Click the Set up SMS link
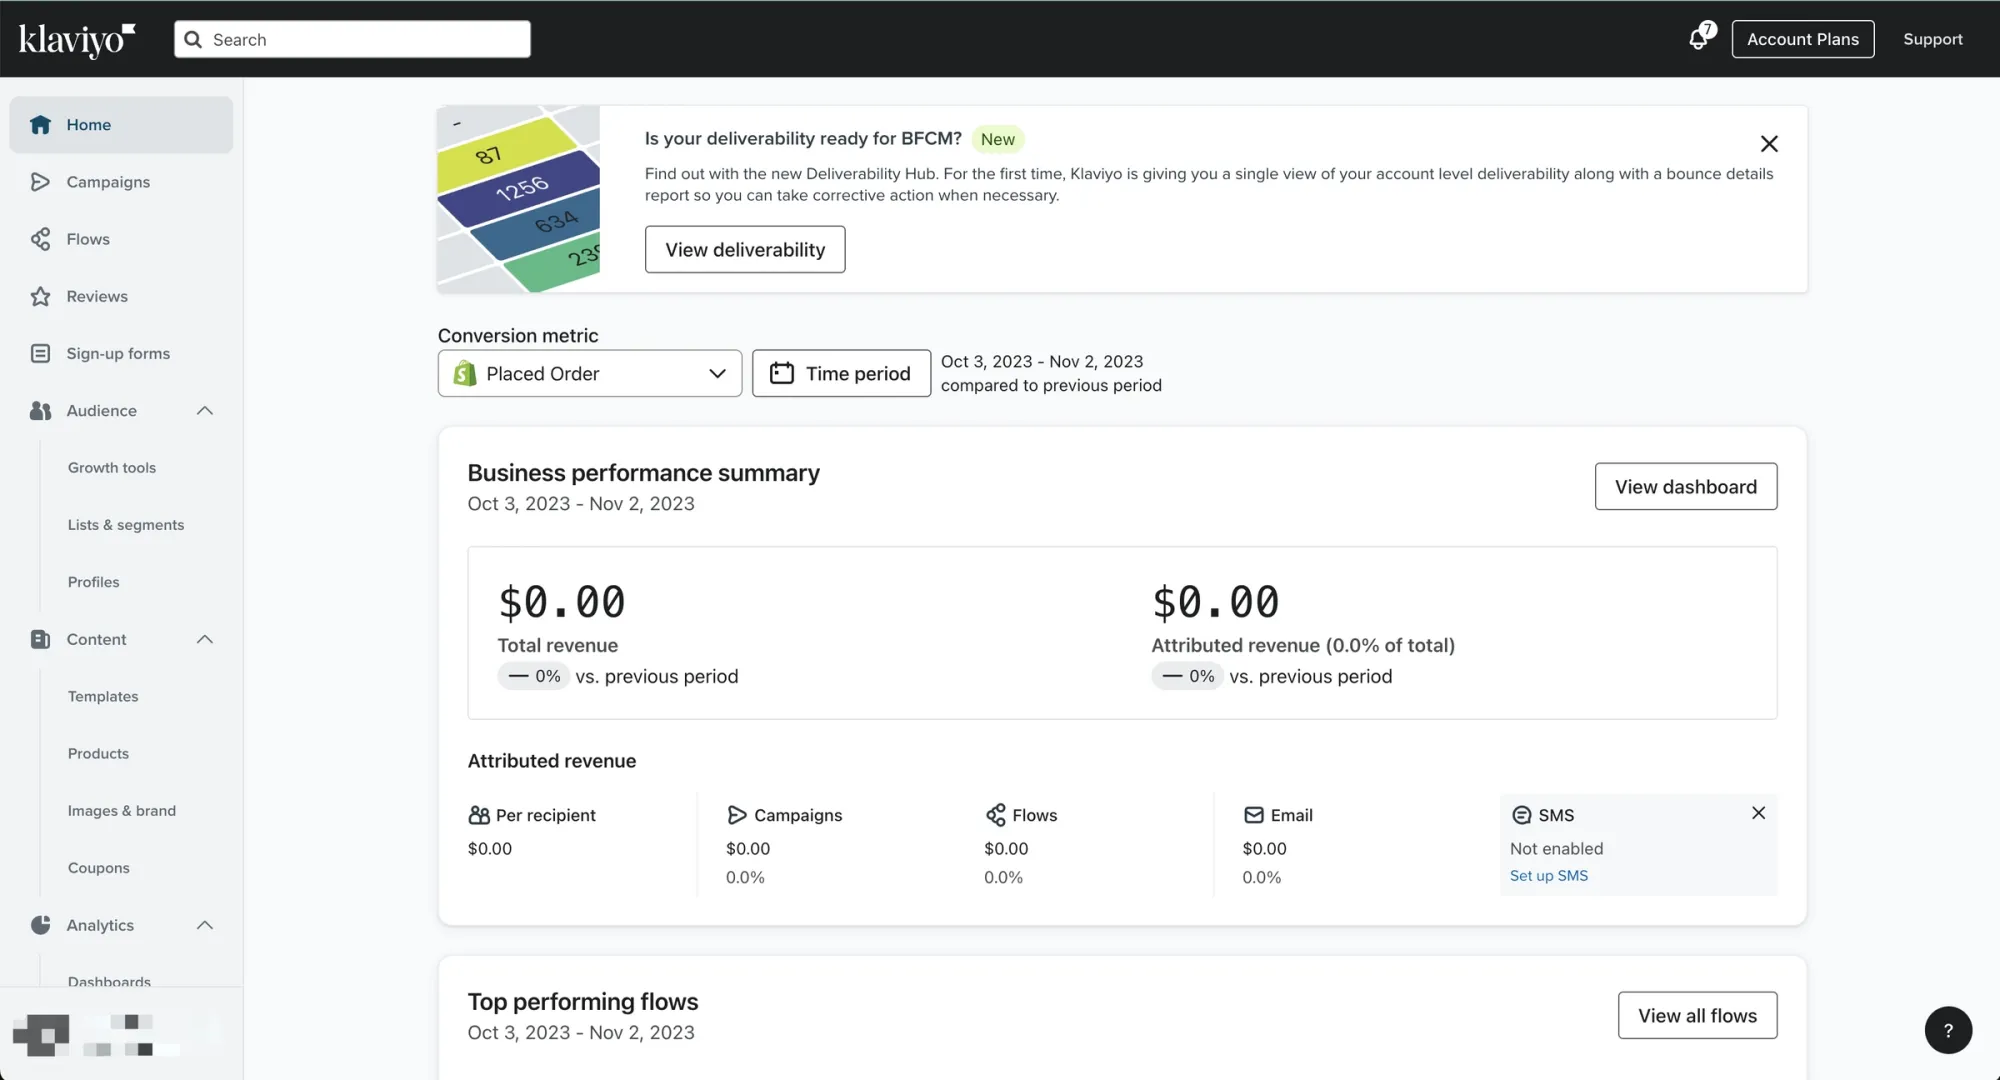 [1549, 876]
